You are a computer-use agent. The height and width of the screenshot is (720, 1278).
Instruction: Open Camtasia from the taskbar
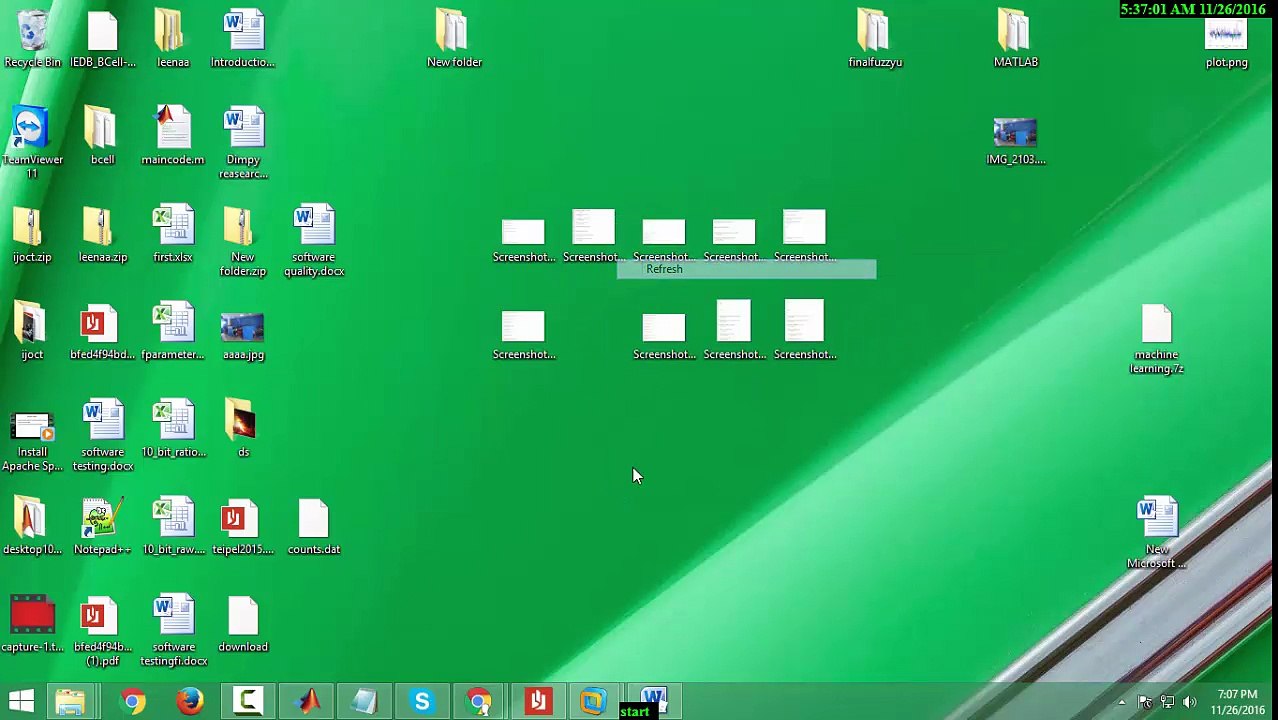click(x=248, y=701)
